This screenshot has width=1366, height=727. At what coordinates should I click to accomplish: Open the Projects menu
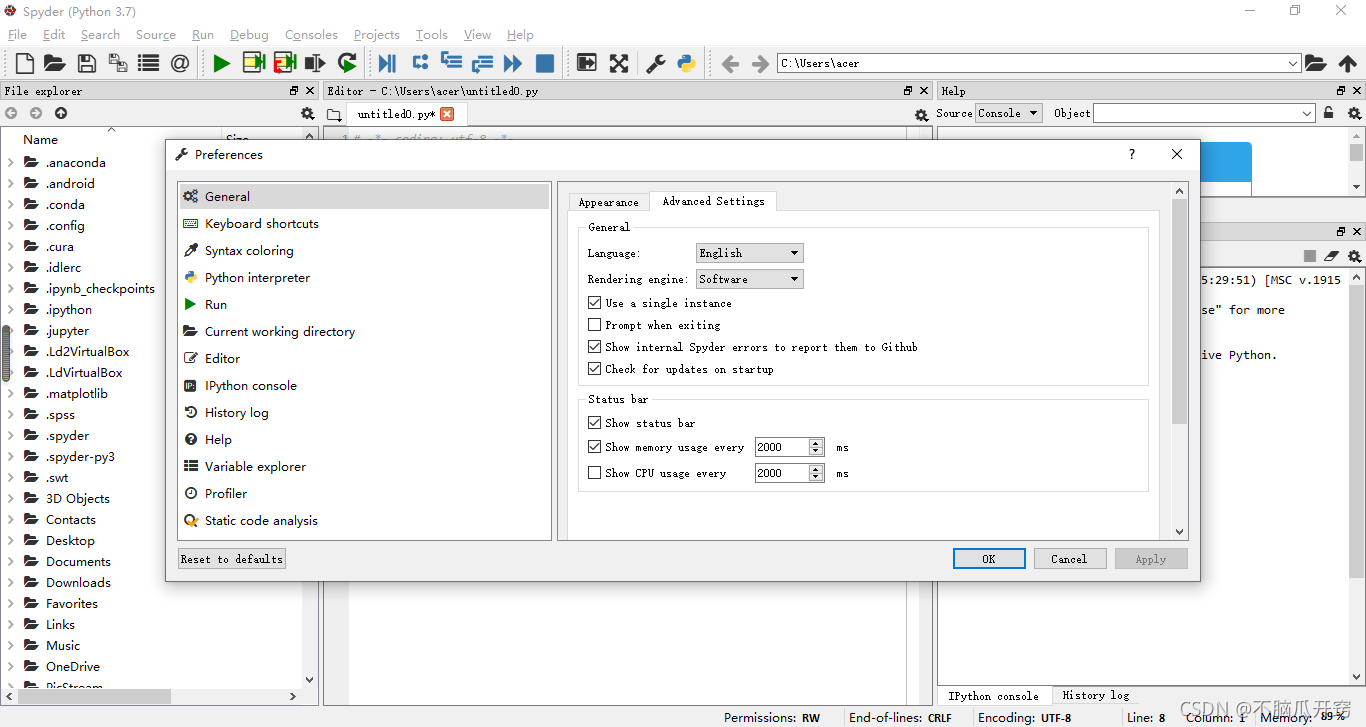(377, 34)
